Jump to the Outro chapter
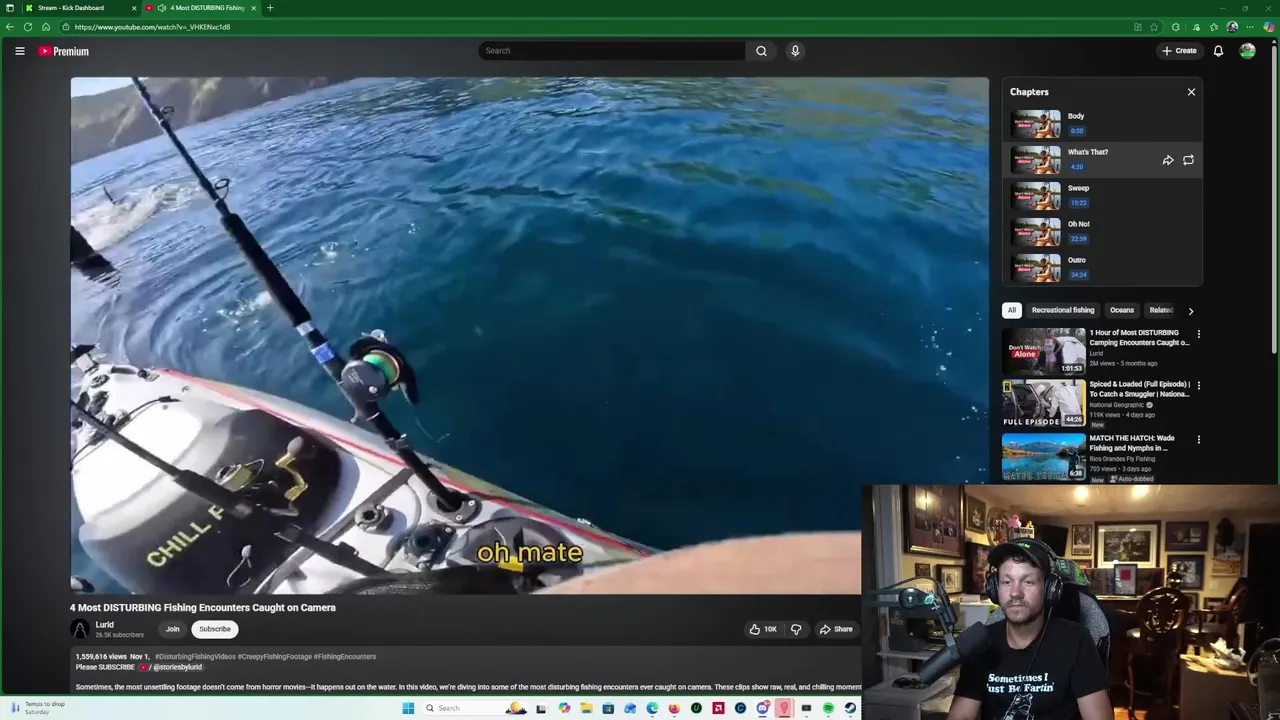 tap(1102, 268)
